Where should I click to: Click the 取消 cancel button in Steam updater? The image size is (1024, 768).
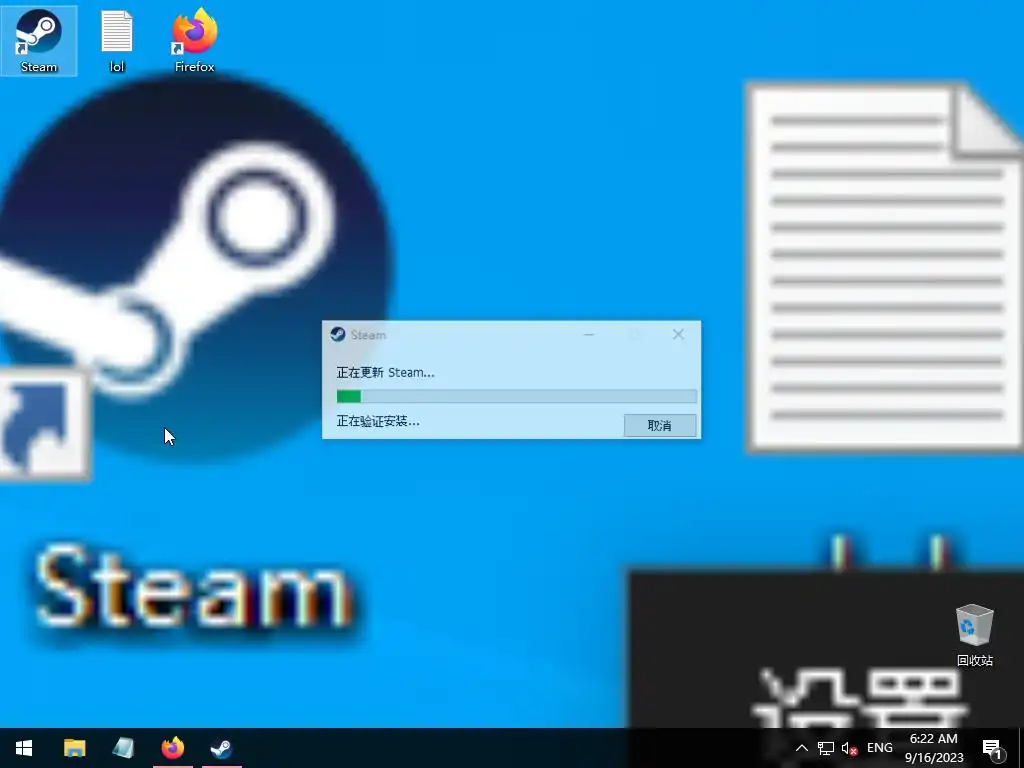tap(660, 425)
